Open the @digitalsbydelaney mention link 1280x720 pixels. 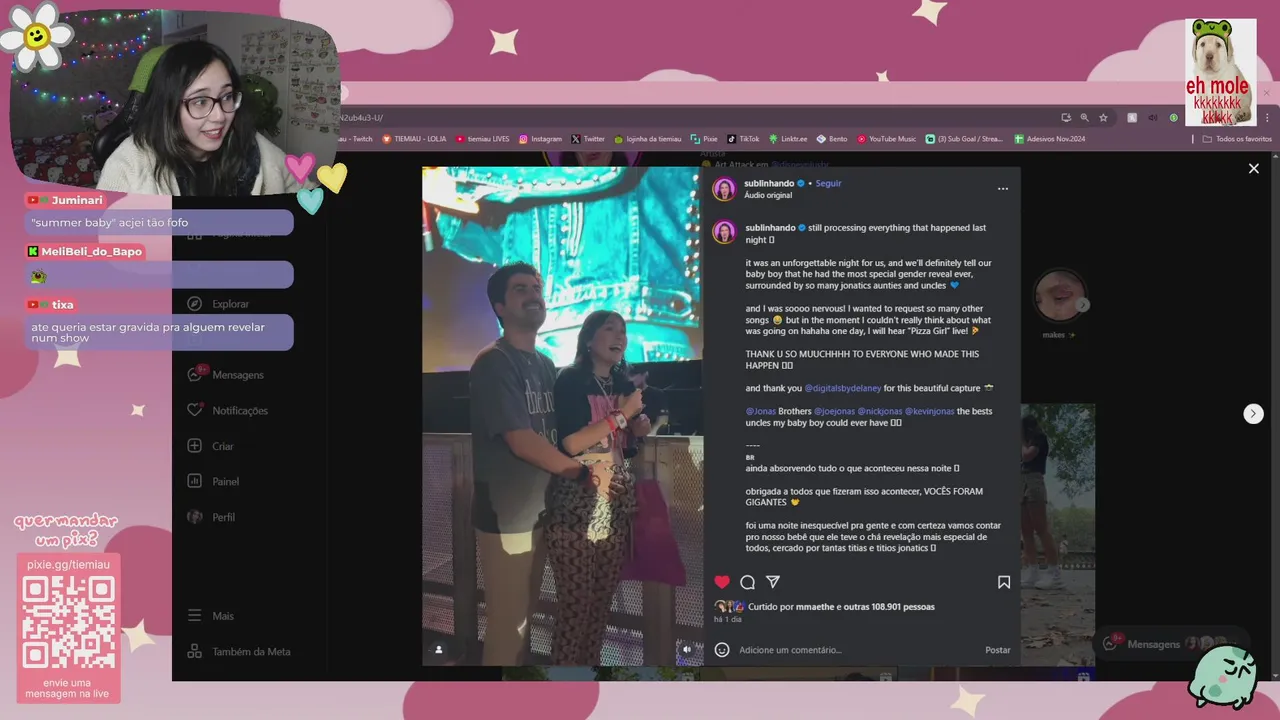point(842,388)
